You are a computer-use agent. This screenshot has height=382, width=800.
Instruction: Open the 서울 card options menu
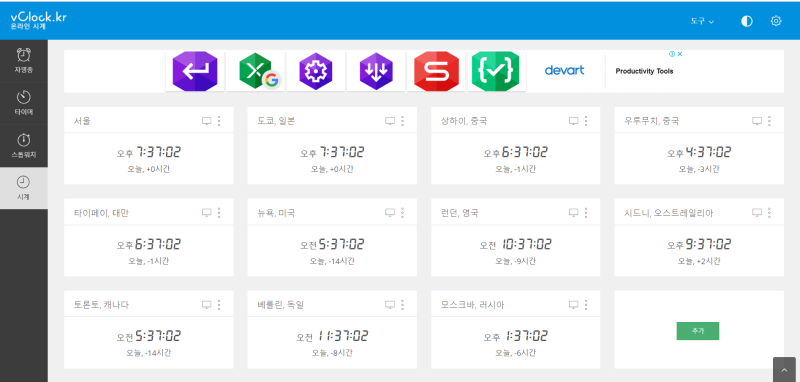pyautogui.click(x=219, y=121)
